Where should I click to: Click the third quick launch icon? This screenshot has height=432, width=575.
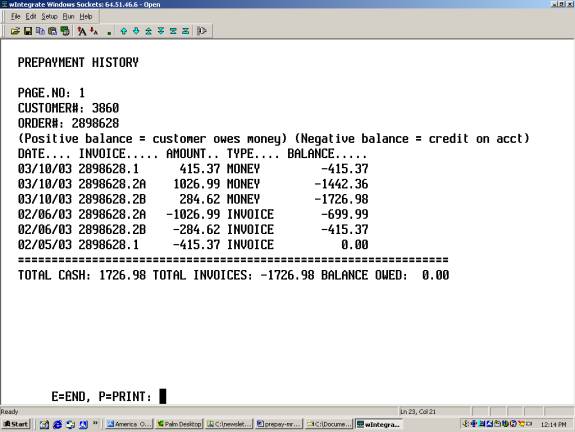pyautogui.click(x=70, y=424)
